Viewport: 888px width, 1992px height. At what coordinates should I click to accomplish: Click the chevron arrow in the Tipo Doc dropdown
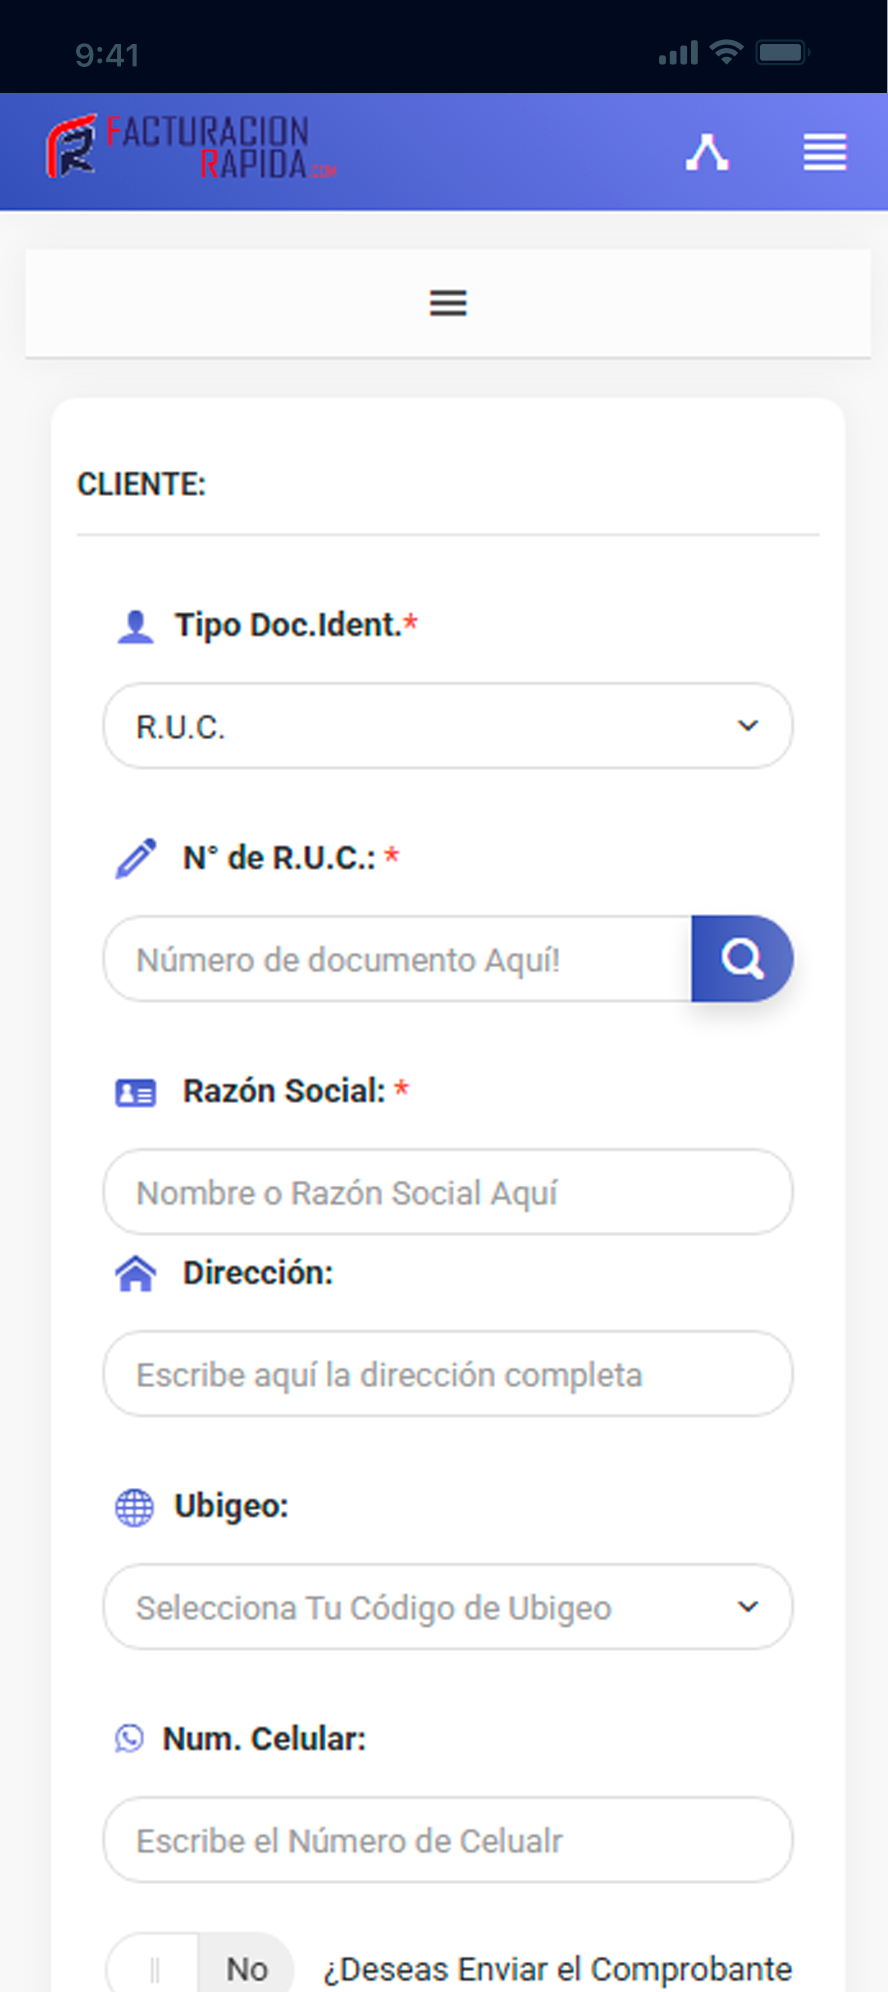(x=748, y=726)
